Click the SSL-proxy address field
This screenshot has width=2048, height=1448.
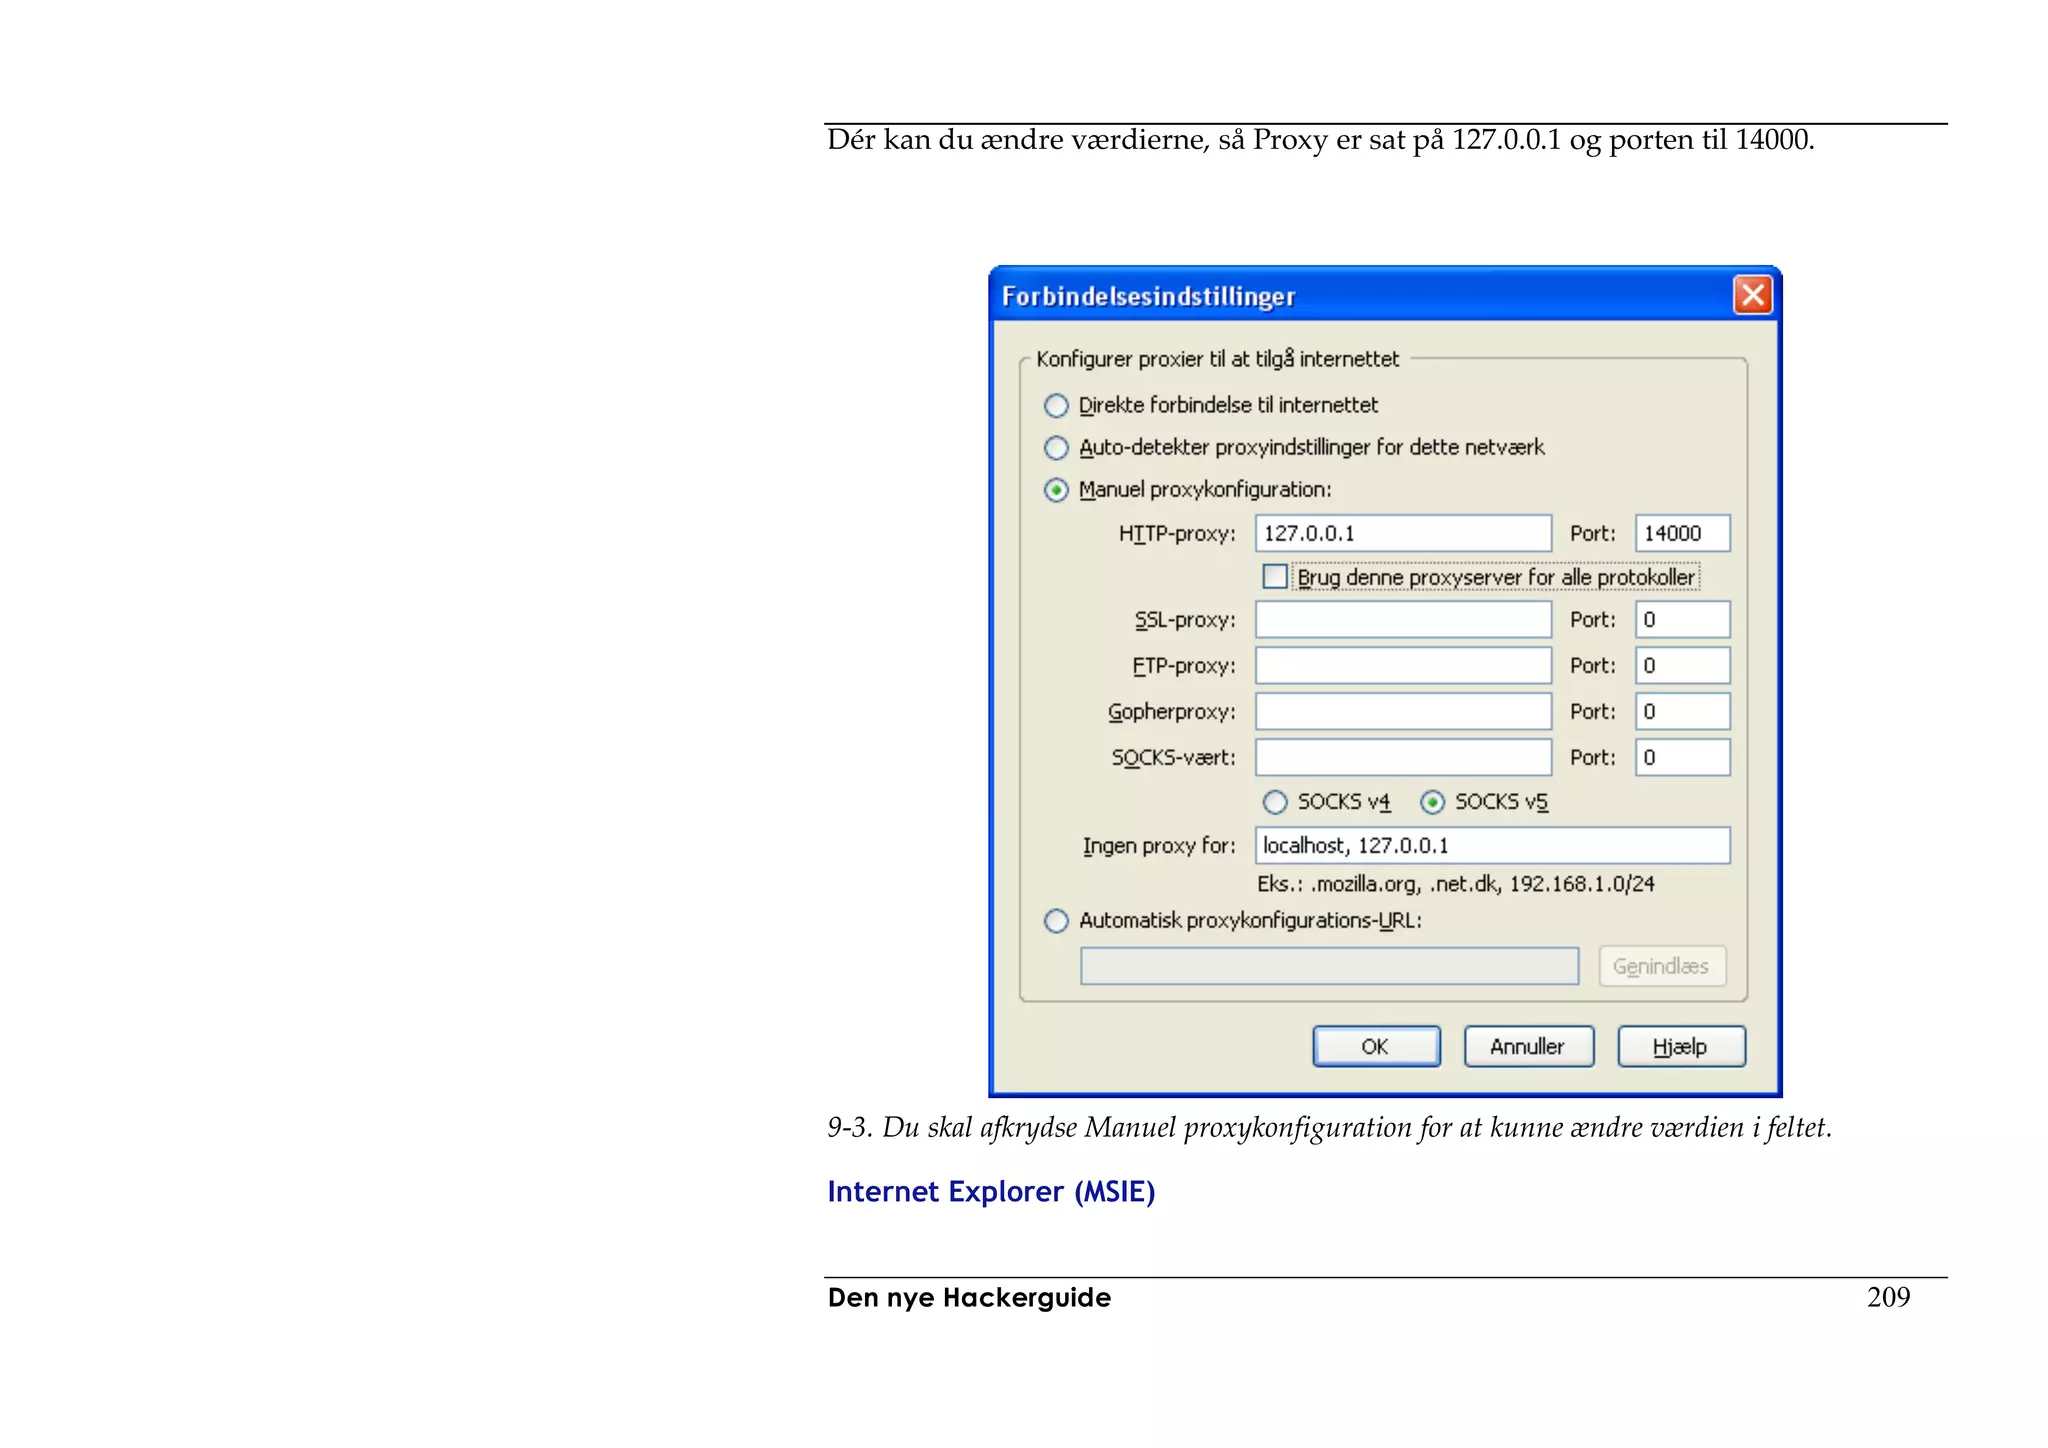tap(1402, 620)
